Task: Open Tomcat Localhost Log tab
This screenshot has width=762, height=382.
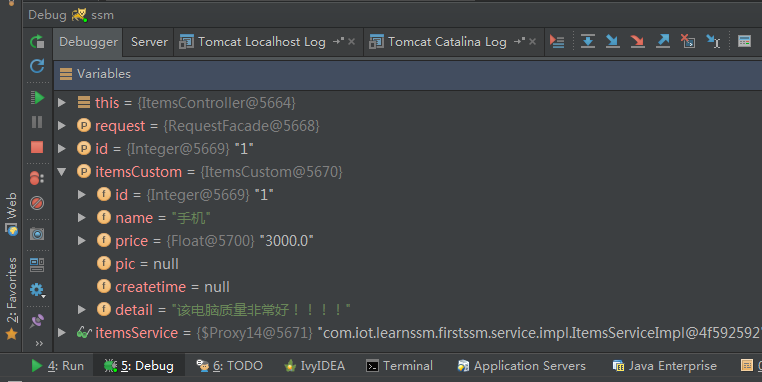Action: pos(261,42)
